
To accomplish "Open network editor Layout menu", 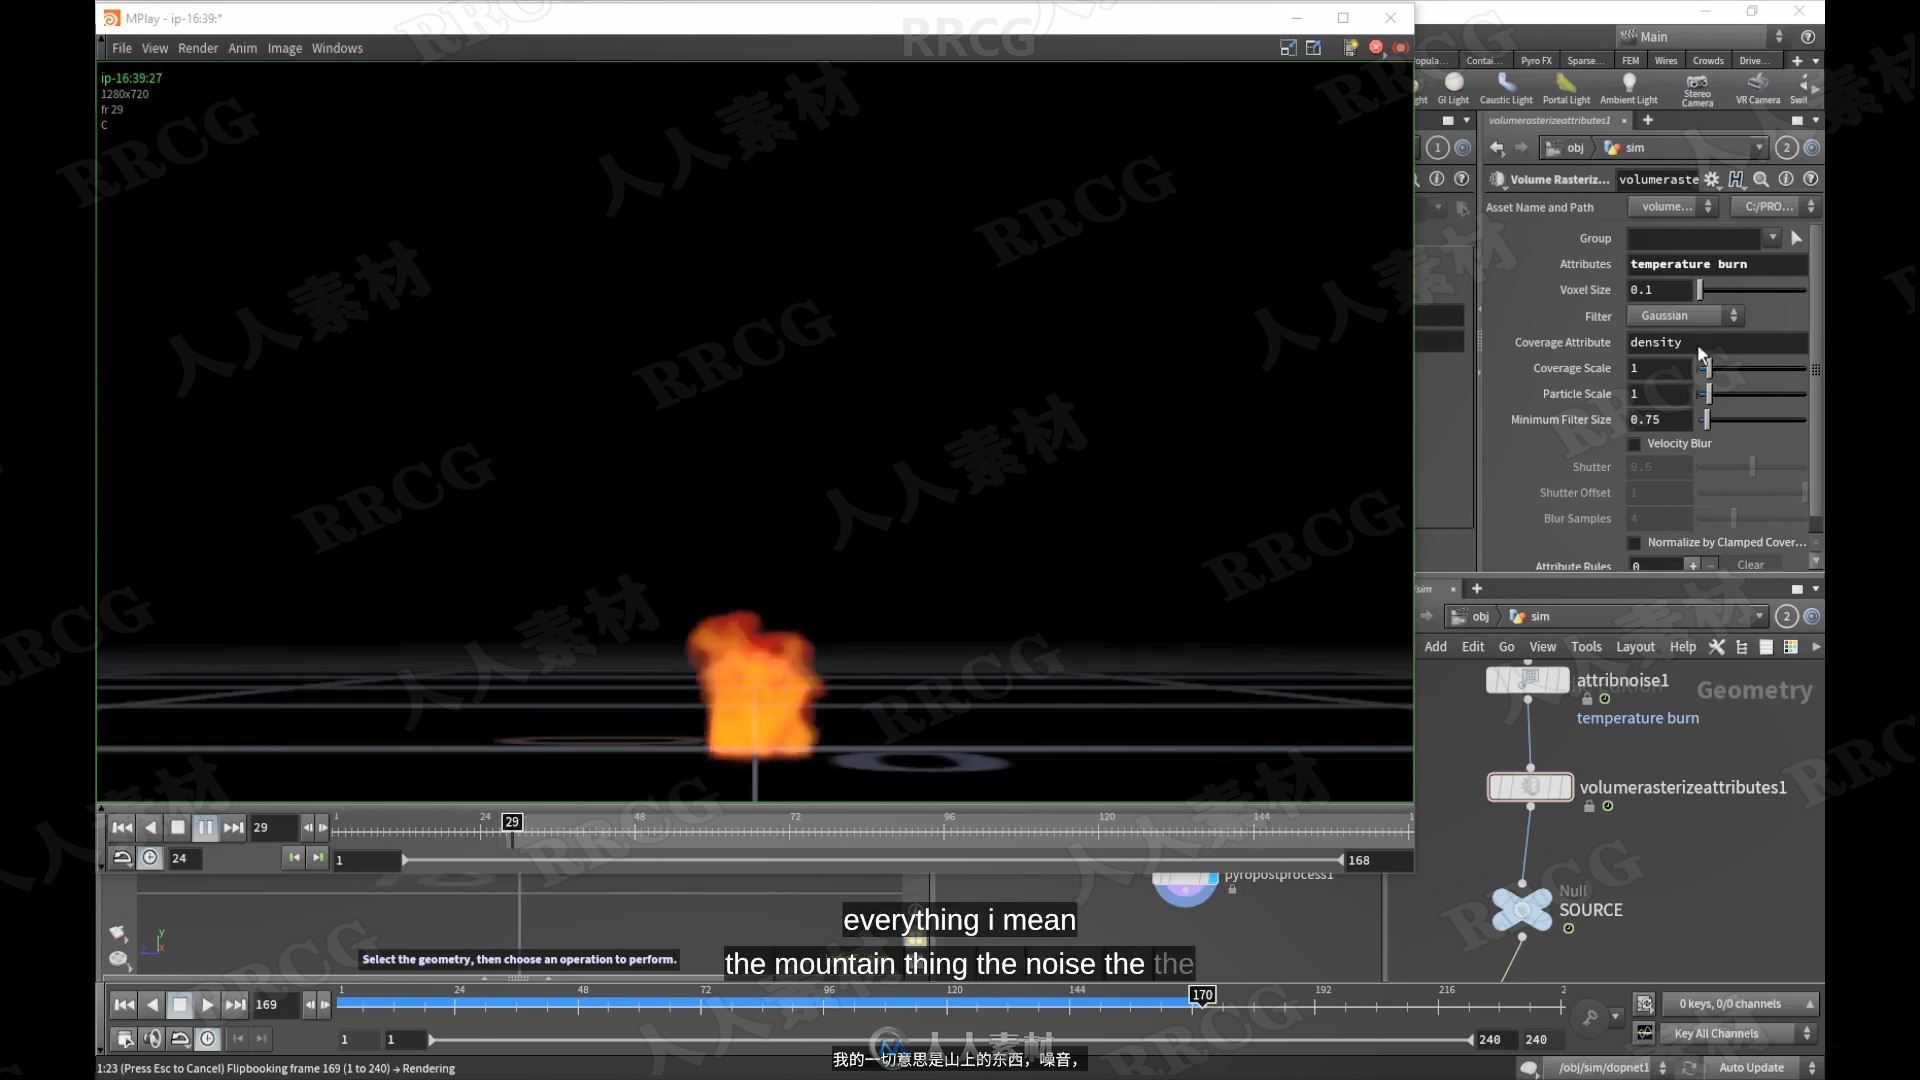I will 1635,647.
